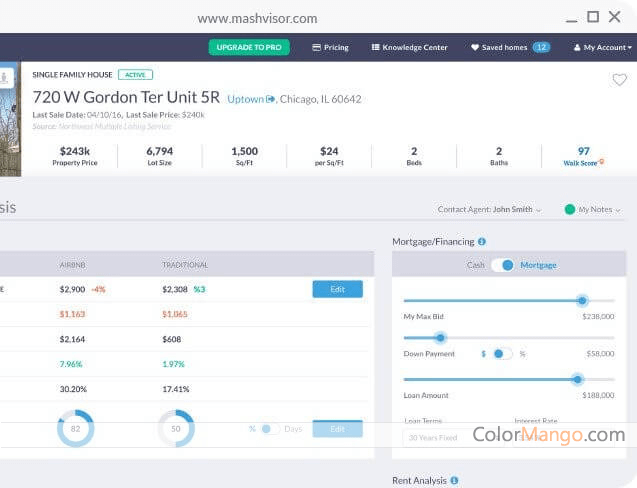Click the heart favorite icon for this property
This screenshot has height=488, width=637.
point(619,80)
